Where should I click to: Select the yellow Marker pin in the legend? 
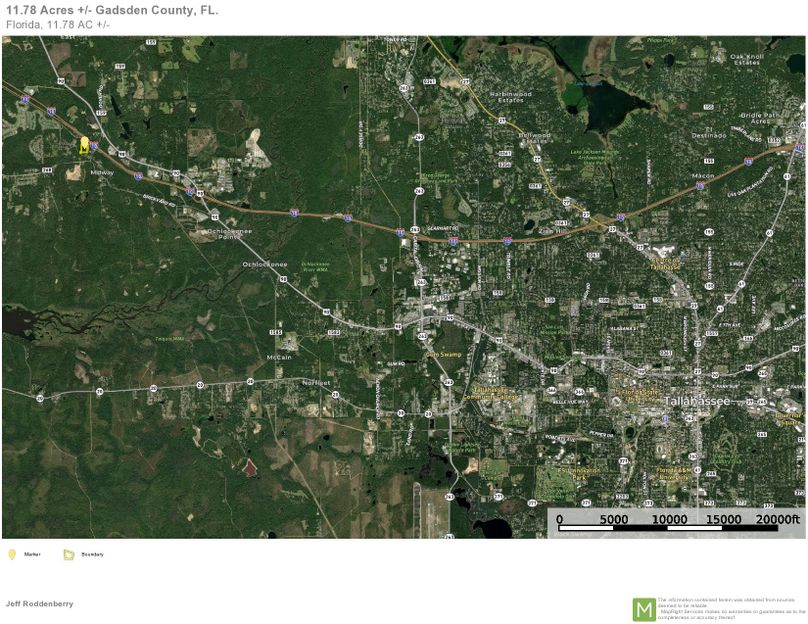[x=12, y=553]
